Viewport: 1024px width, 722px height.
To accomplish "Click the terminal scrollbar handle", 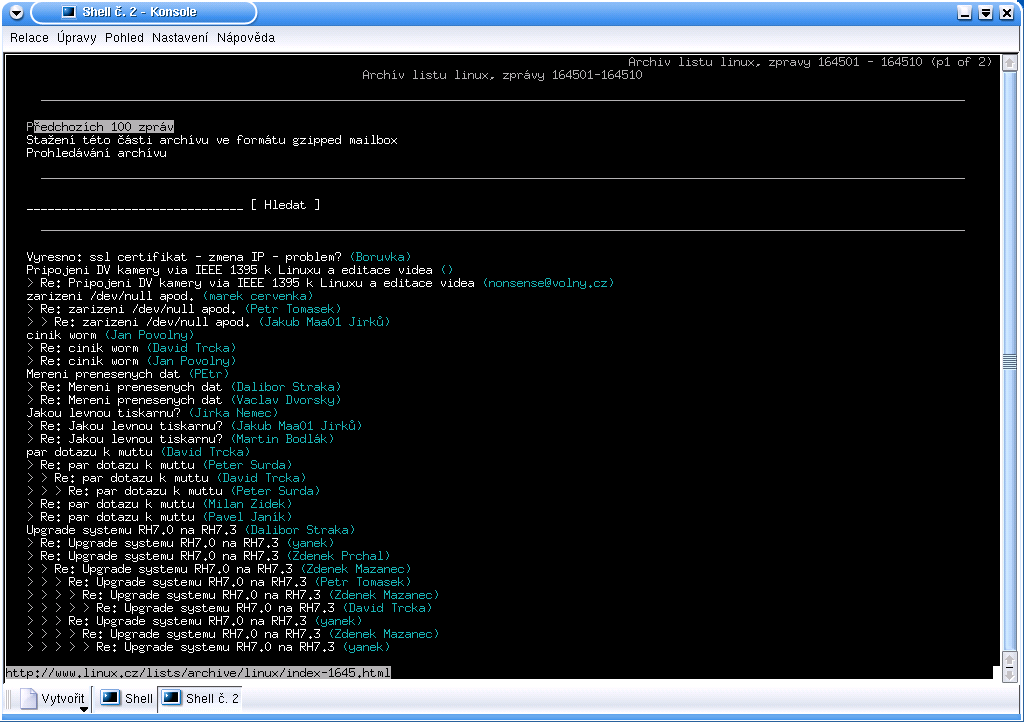I will tap(1009, 361).
